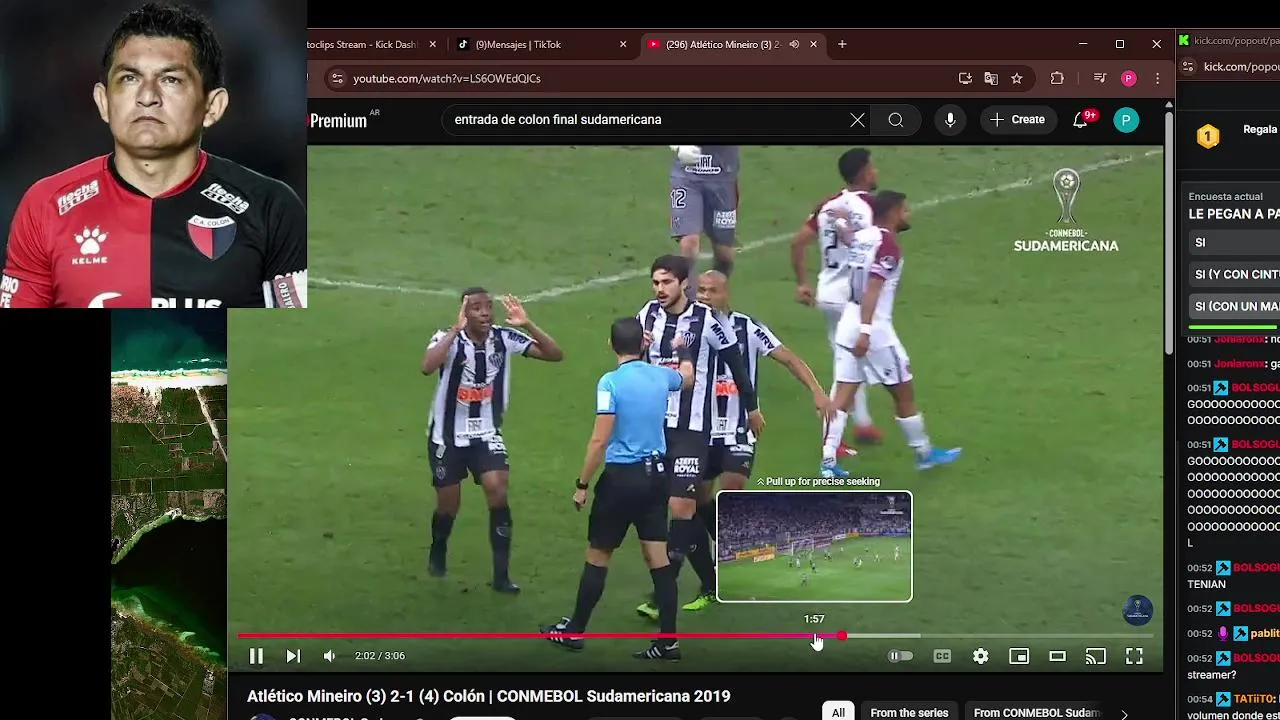The image size is (1280, 720).
Task: Switch to theater mode
Action: pos(1057,656)
